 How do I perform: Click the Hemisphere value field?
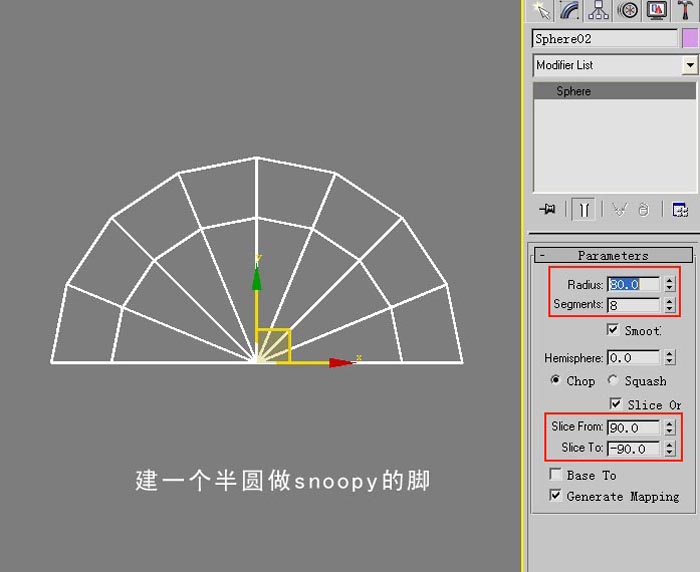(633, 358)
